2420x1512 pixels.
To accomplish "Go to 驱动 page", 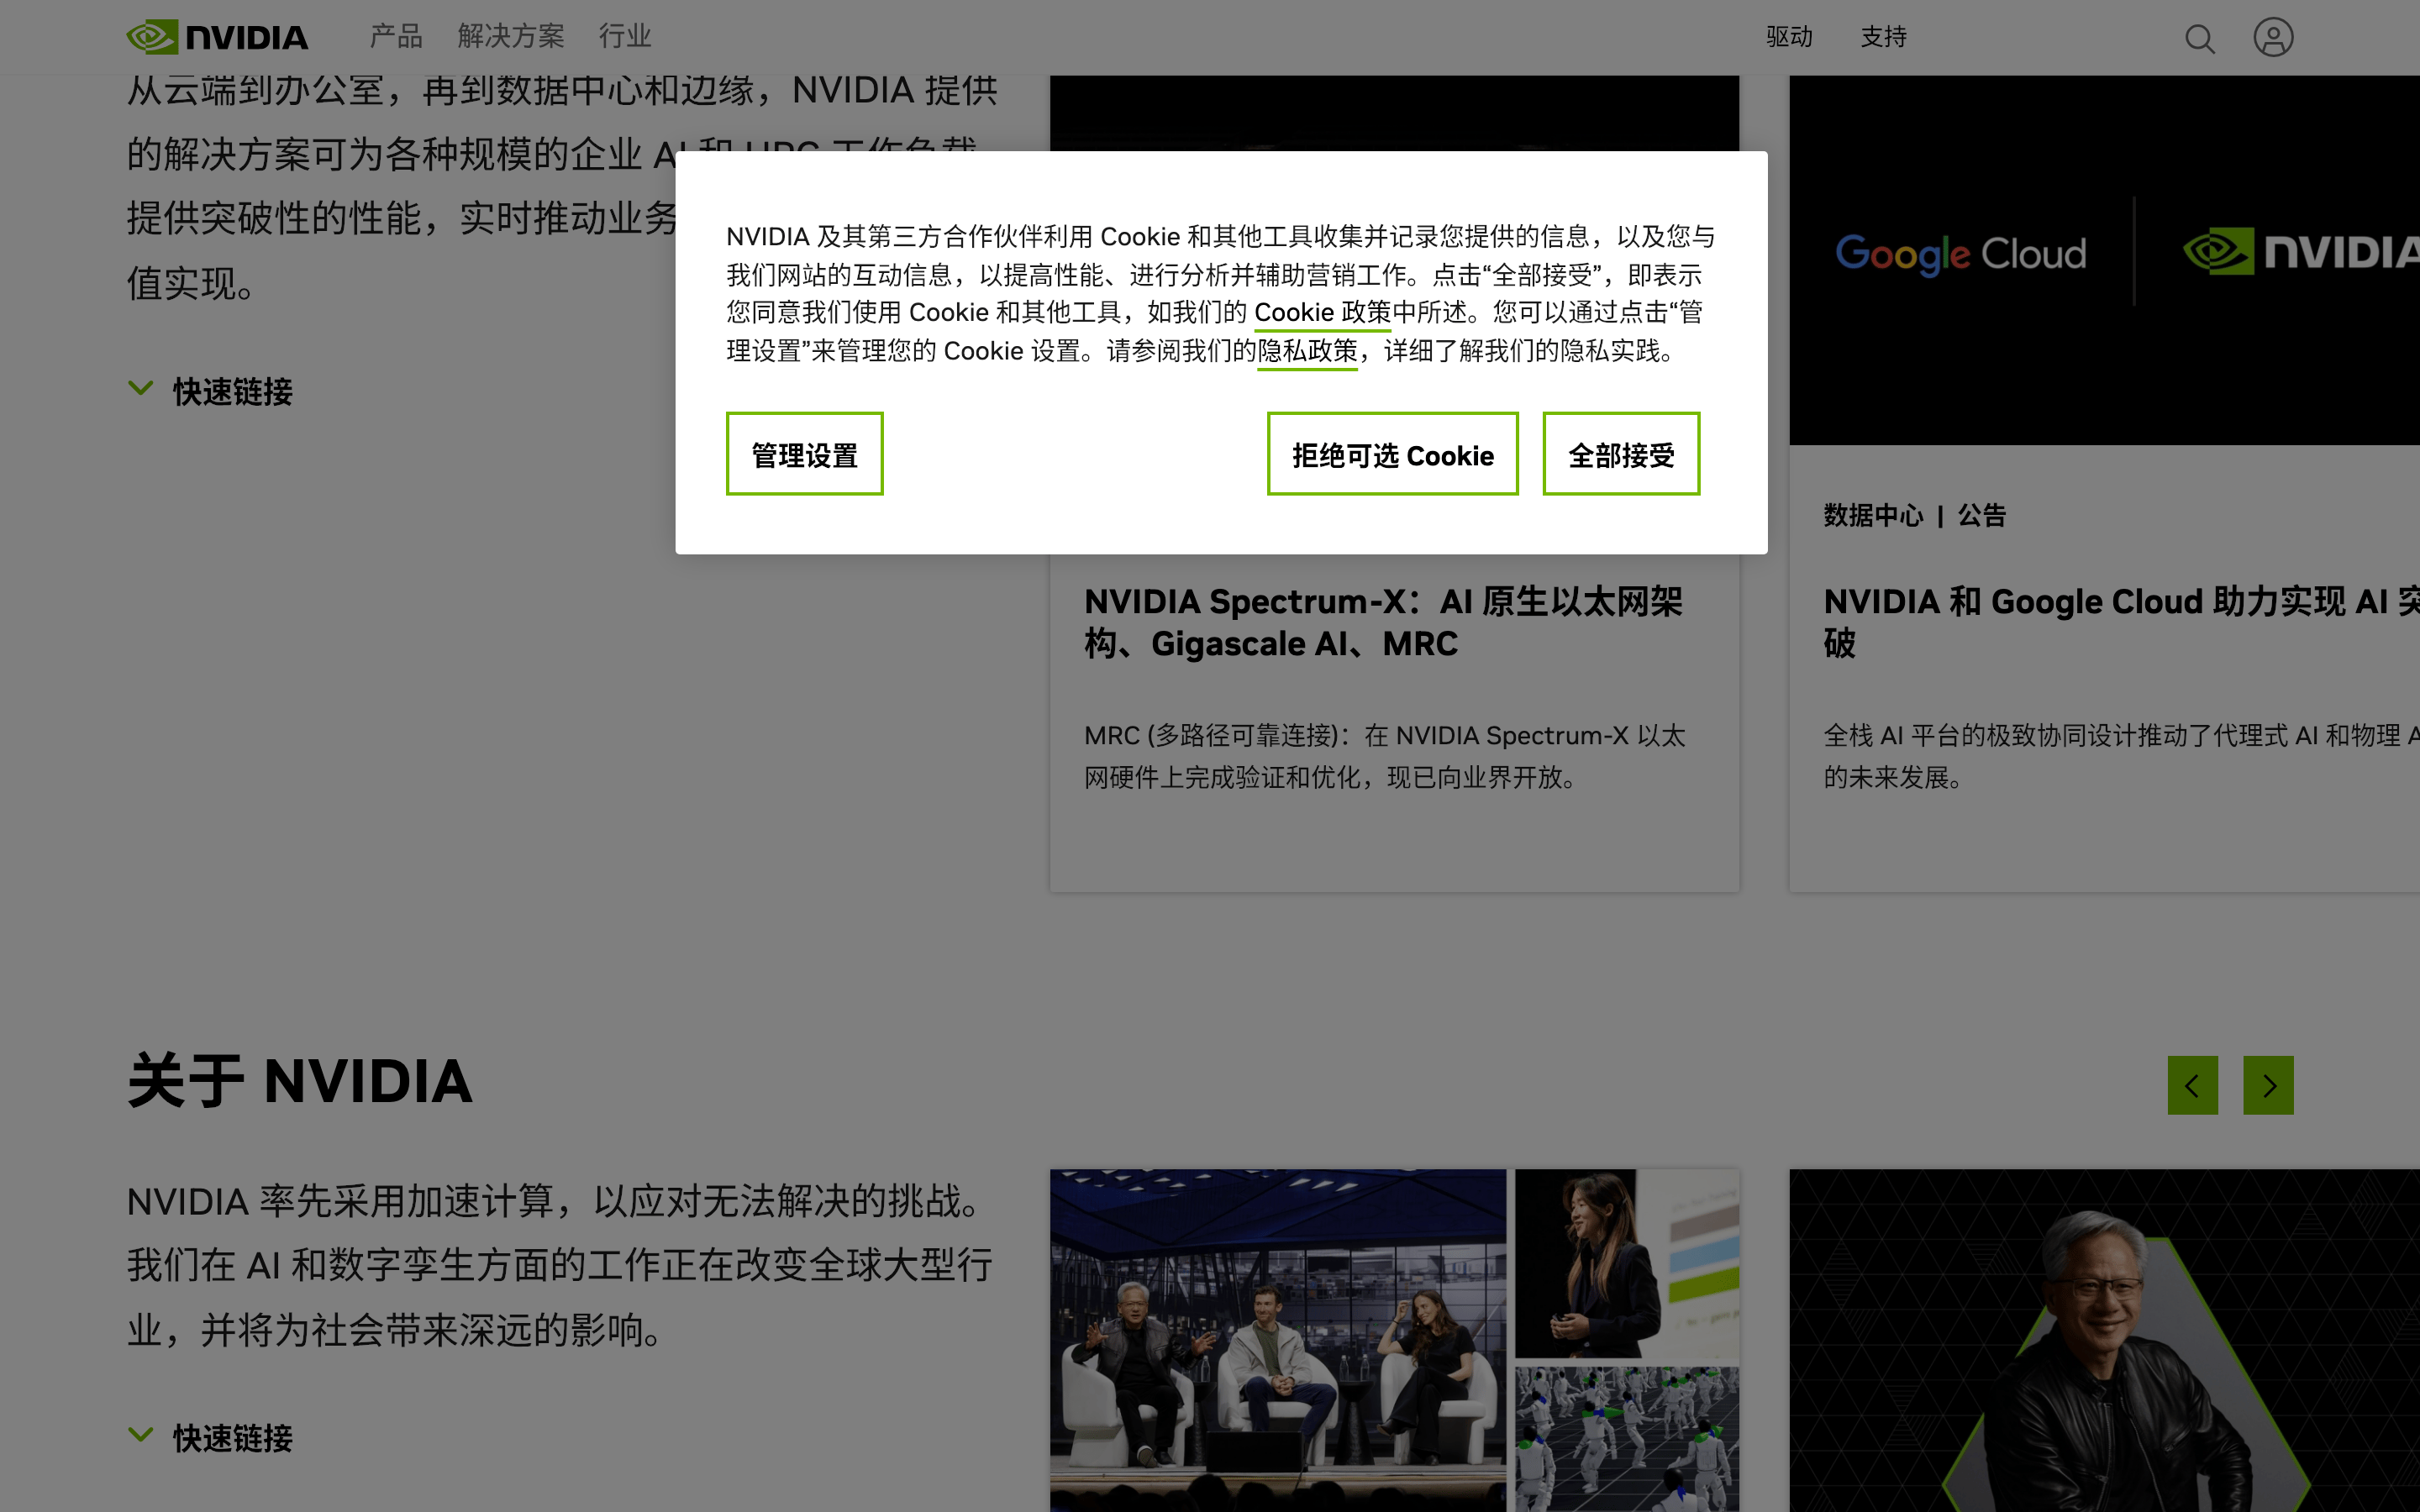I will point(1789,37).
